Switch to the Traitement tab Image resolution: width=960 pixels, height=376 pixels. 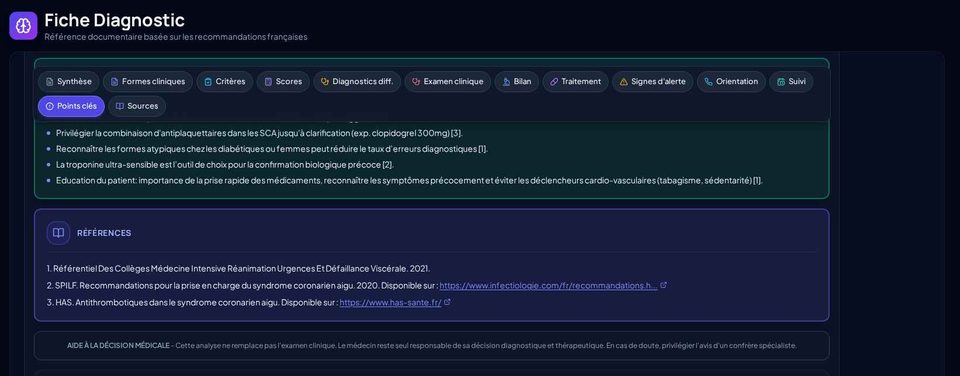coord(576,81)
